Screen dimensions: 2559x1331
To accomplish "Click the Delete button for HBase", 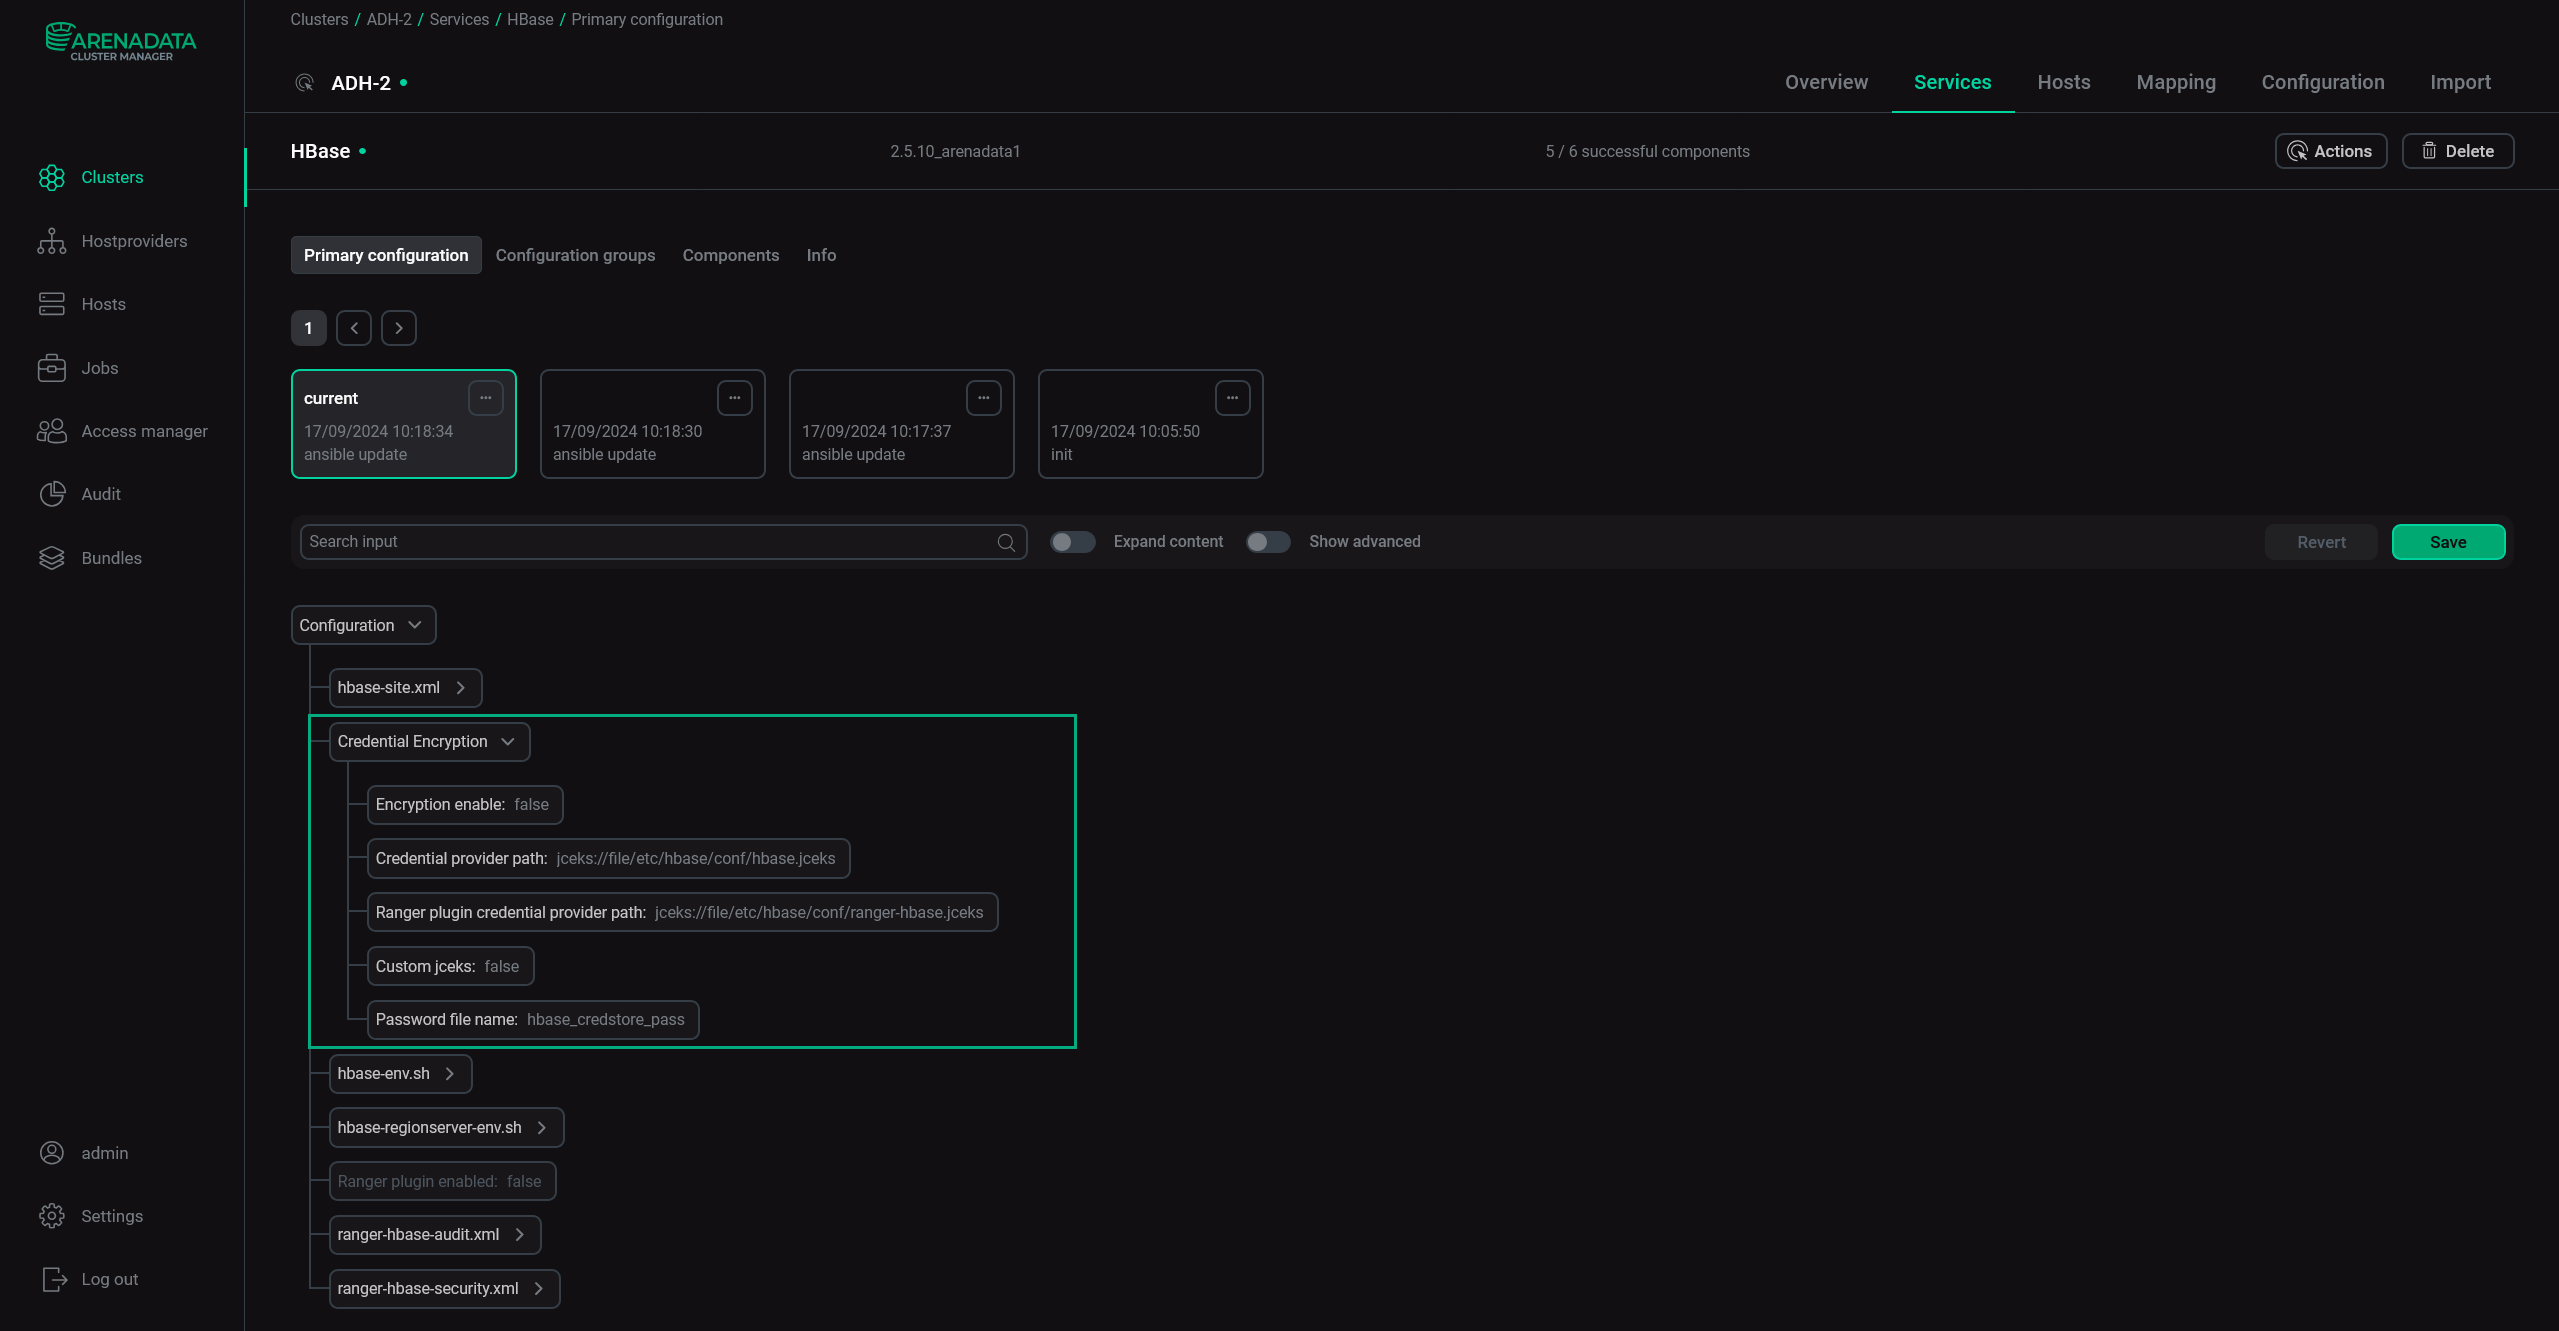I will click(x=2458, y=151).
